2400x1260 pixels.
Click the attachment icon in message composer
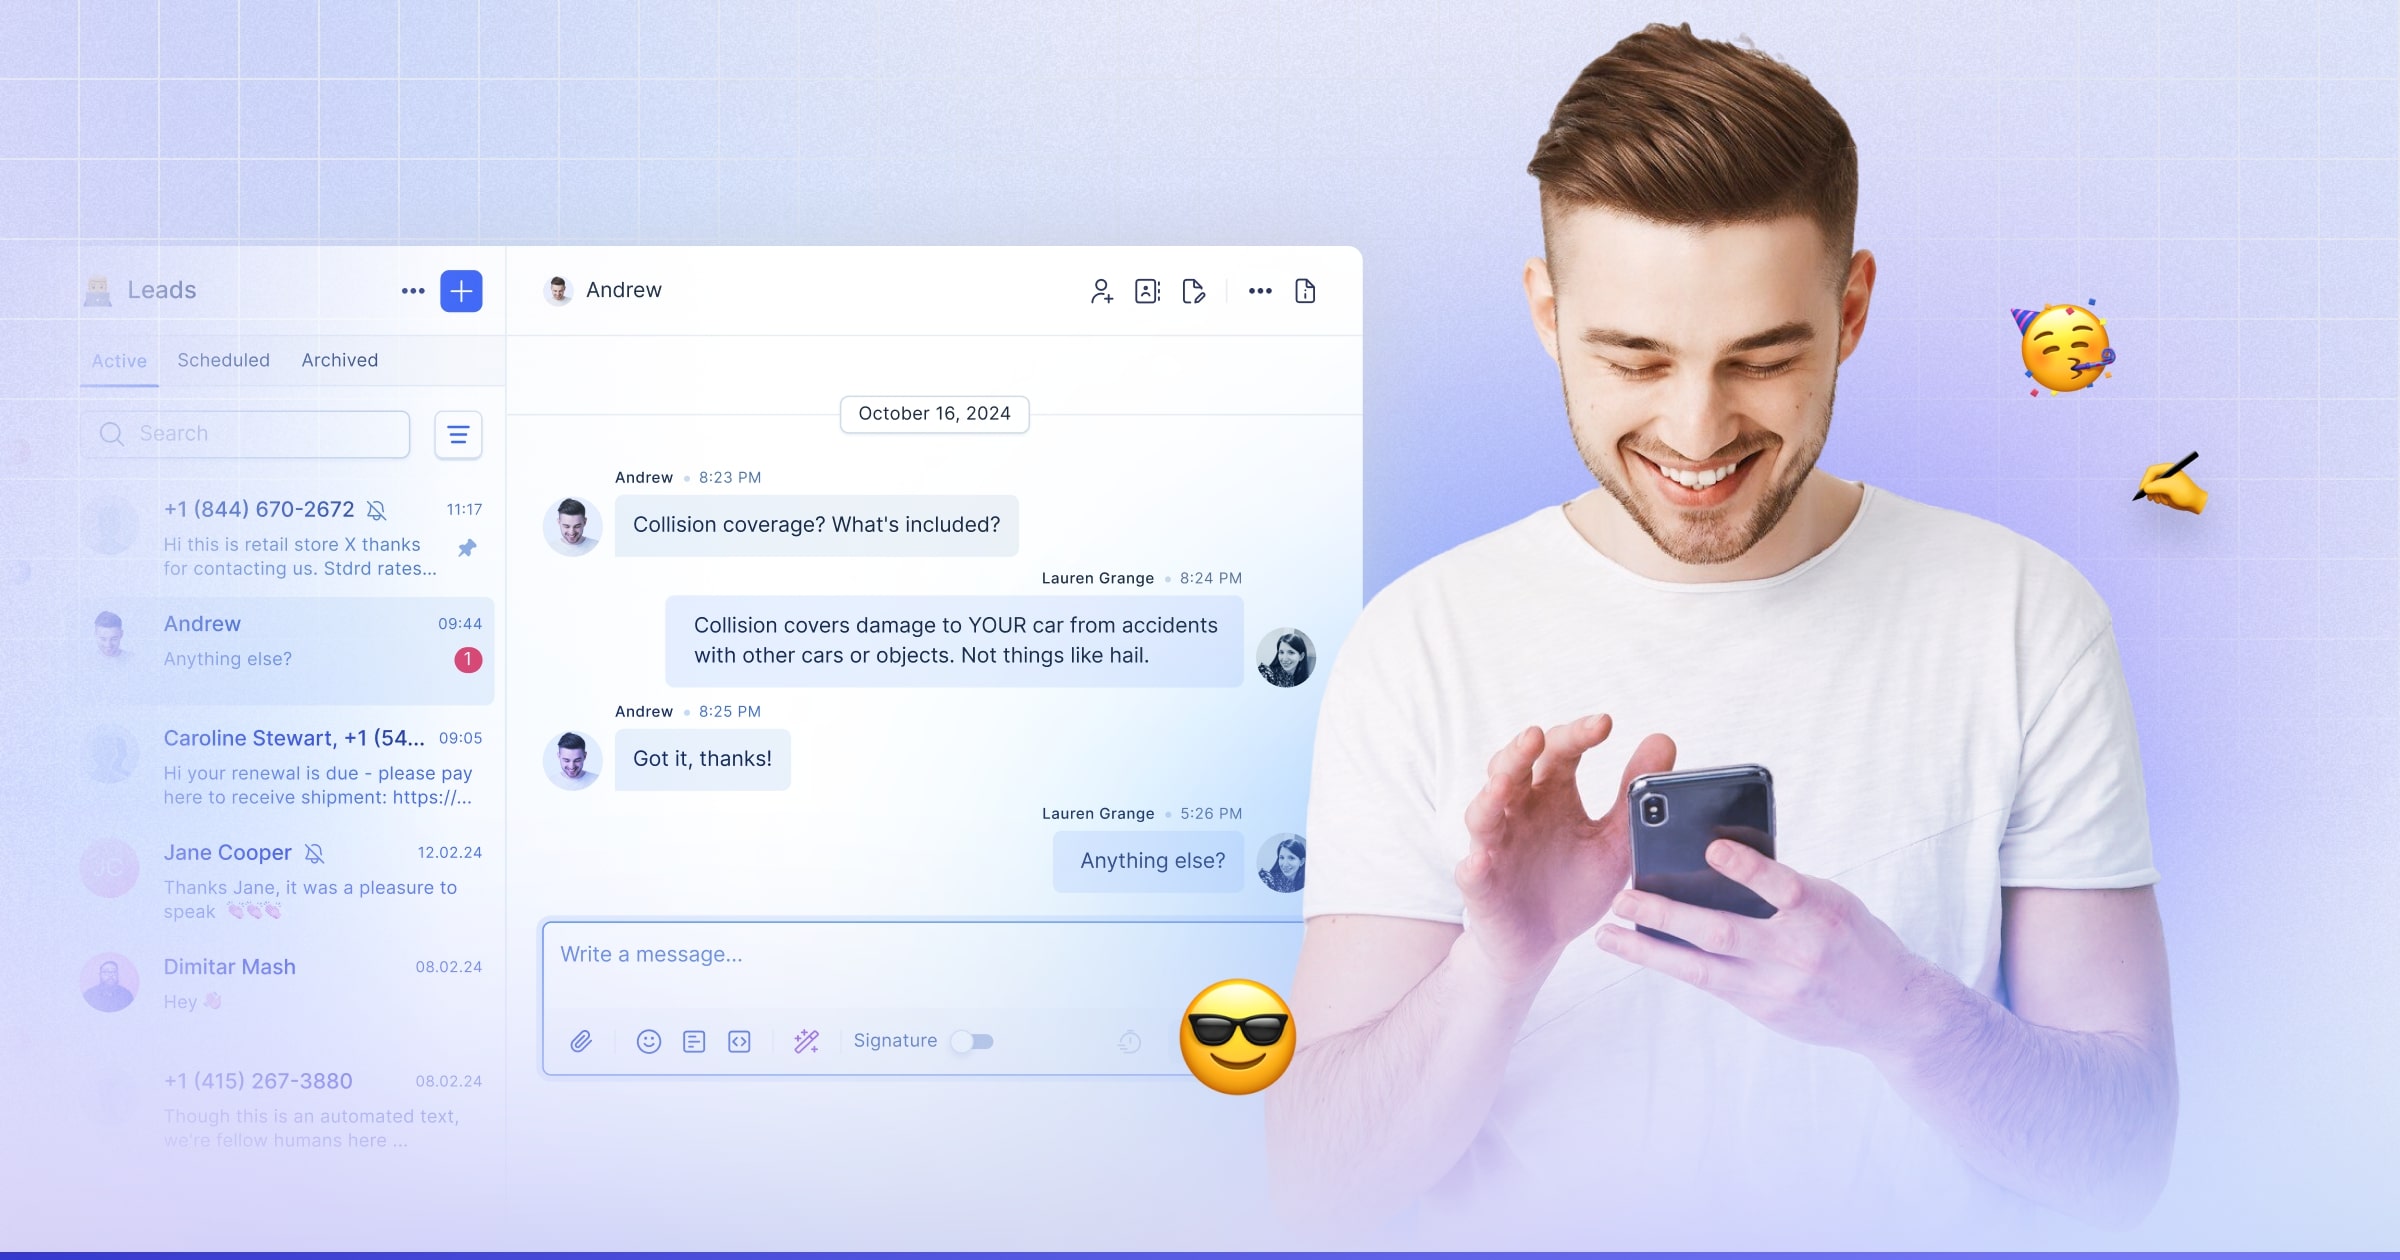[x=581, y=1039]
